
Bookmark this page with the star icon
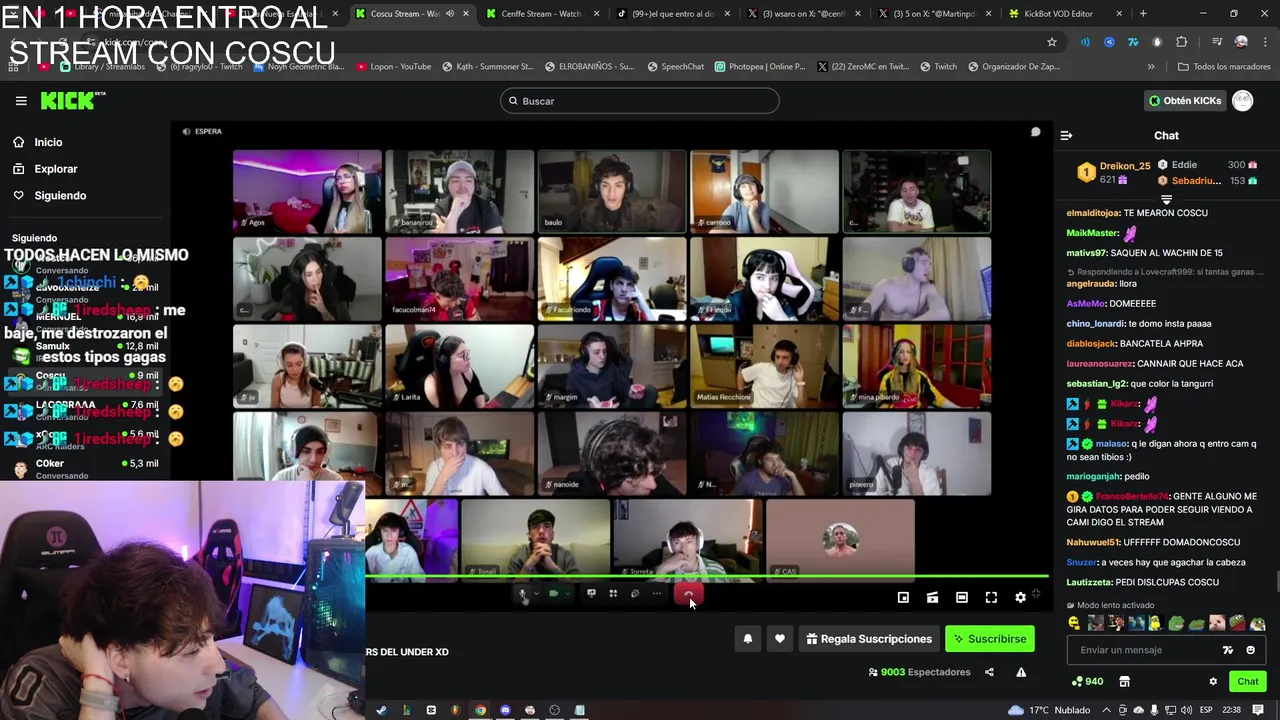(1051, 42)
